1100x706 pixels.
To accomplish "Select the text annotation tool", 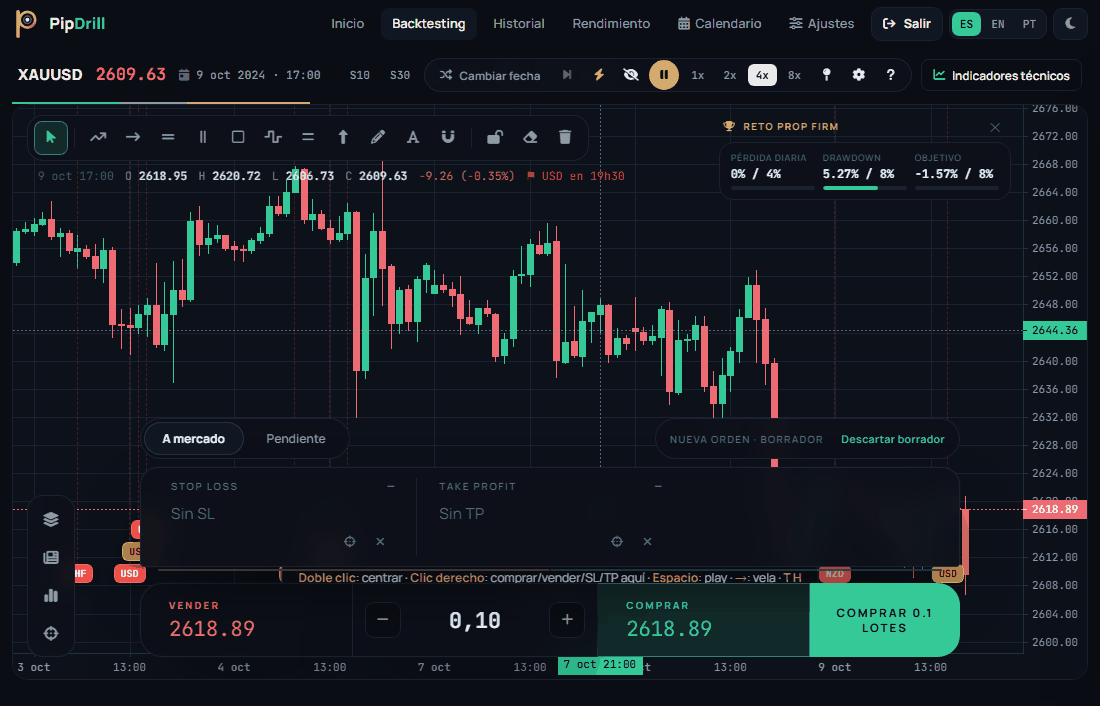I will 412,138.
